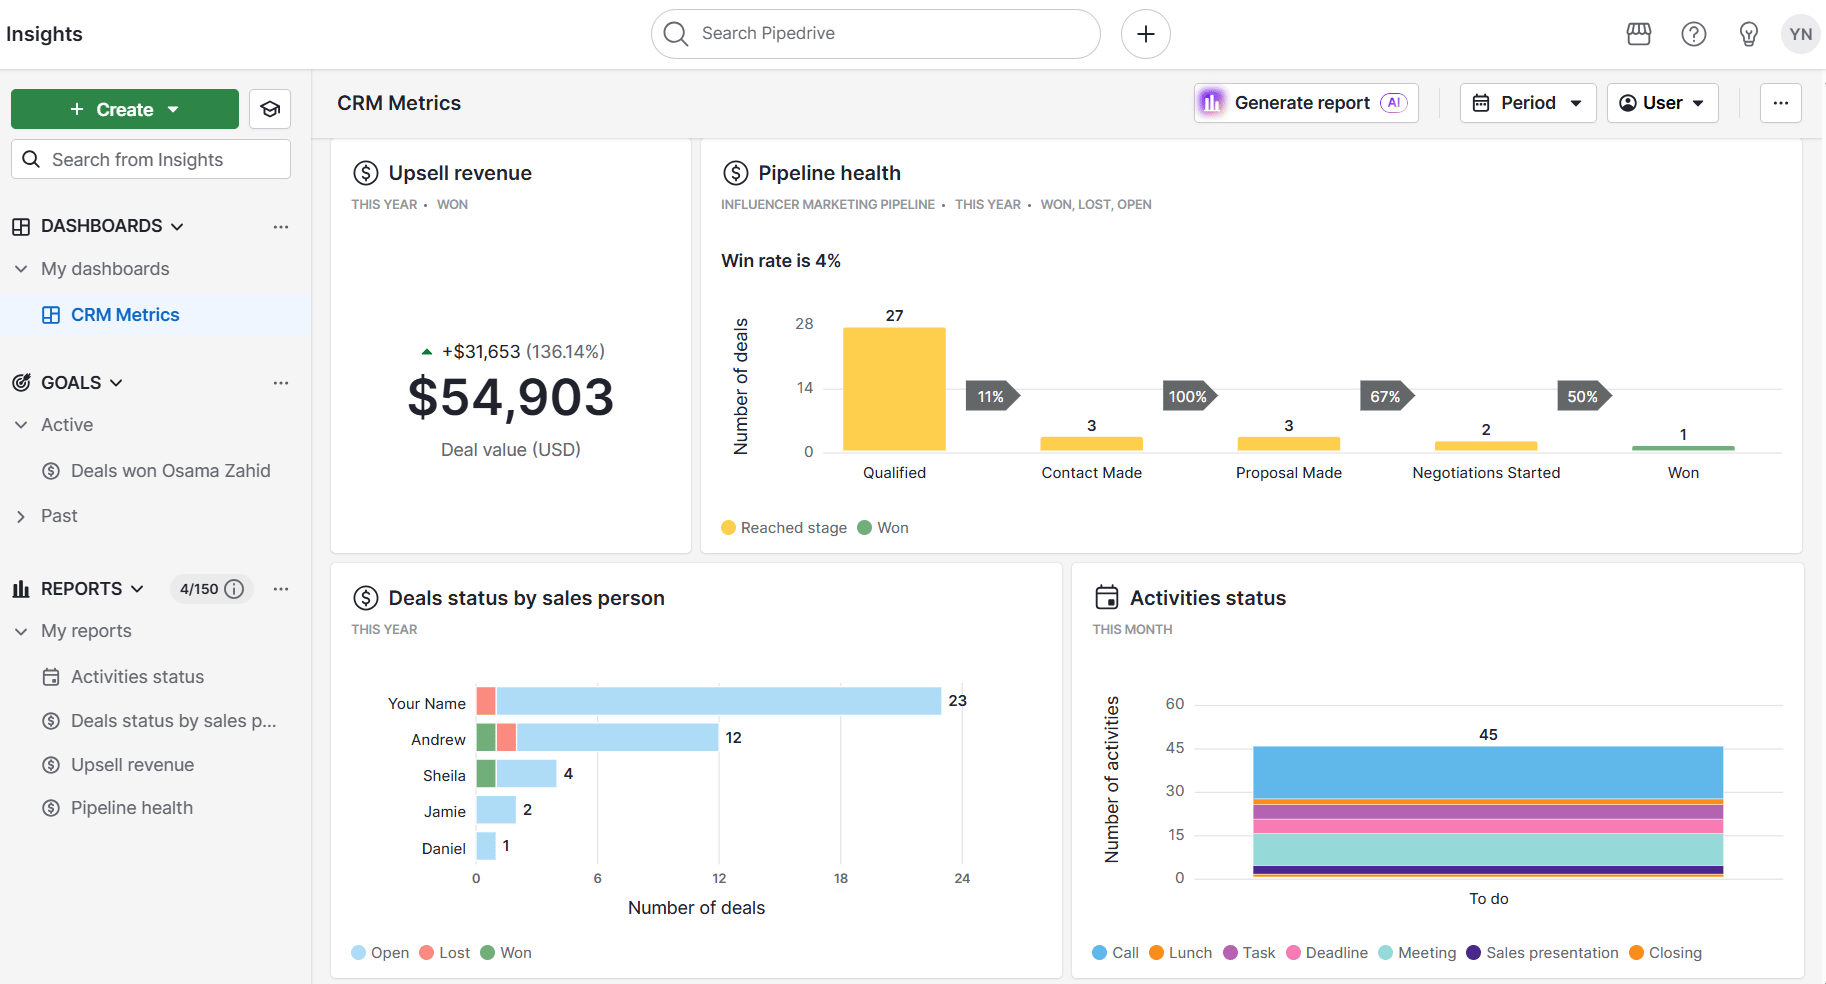This screenshot has height=984, width=1826.
Task: Click the plus icon next to search bar
Action: 1145,33
